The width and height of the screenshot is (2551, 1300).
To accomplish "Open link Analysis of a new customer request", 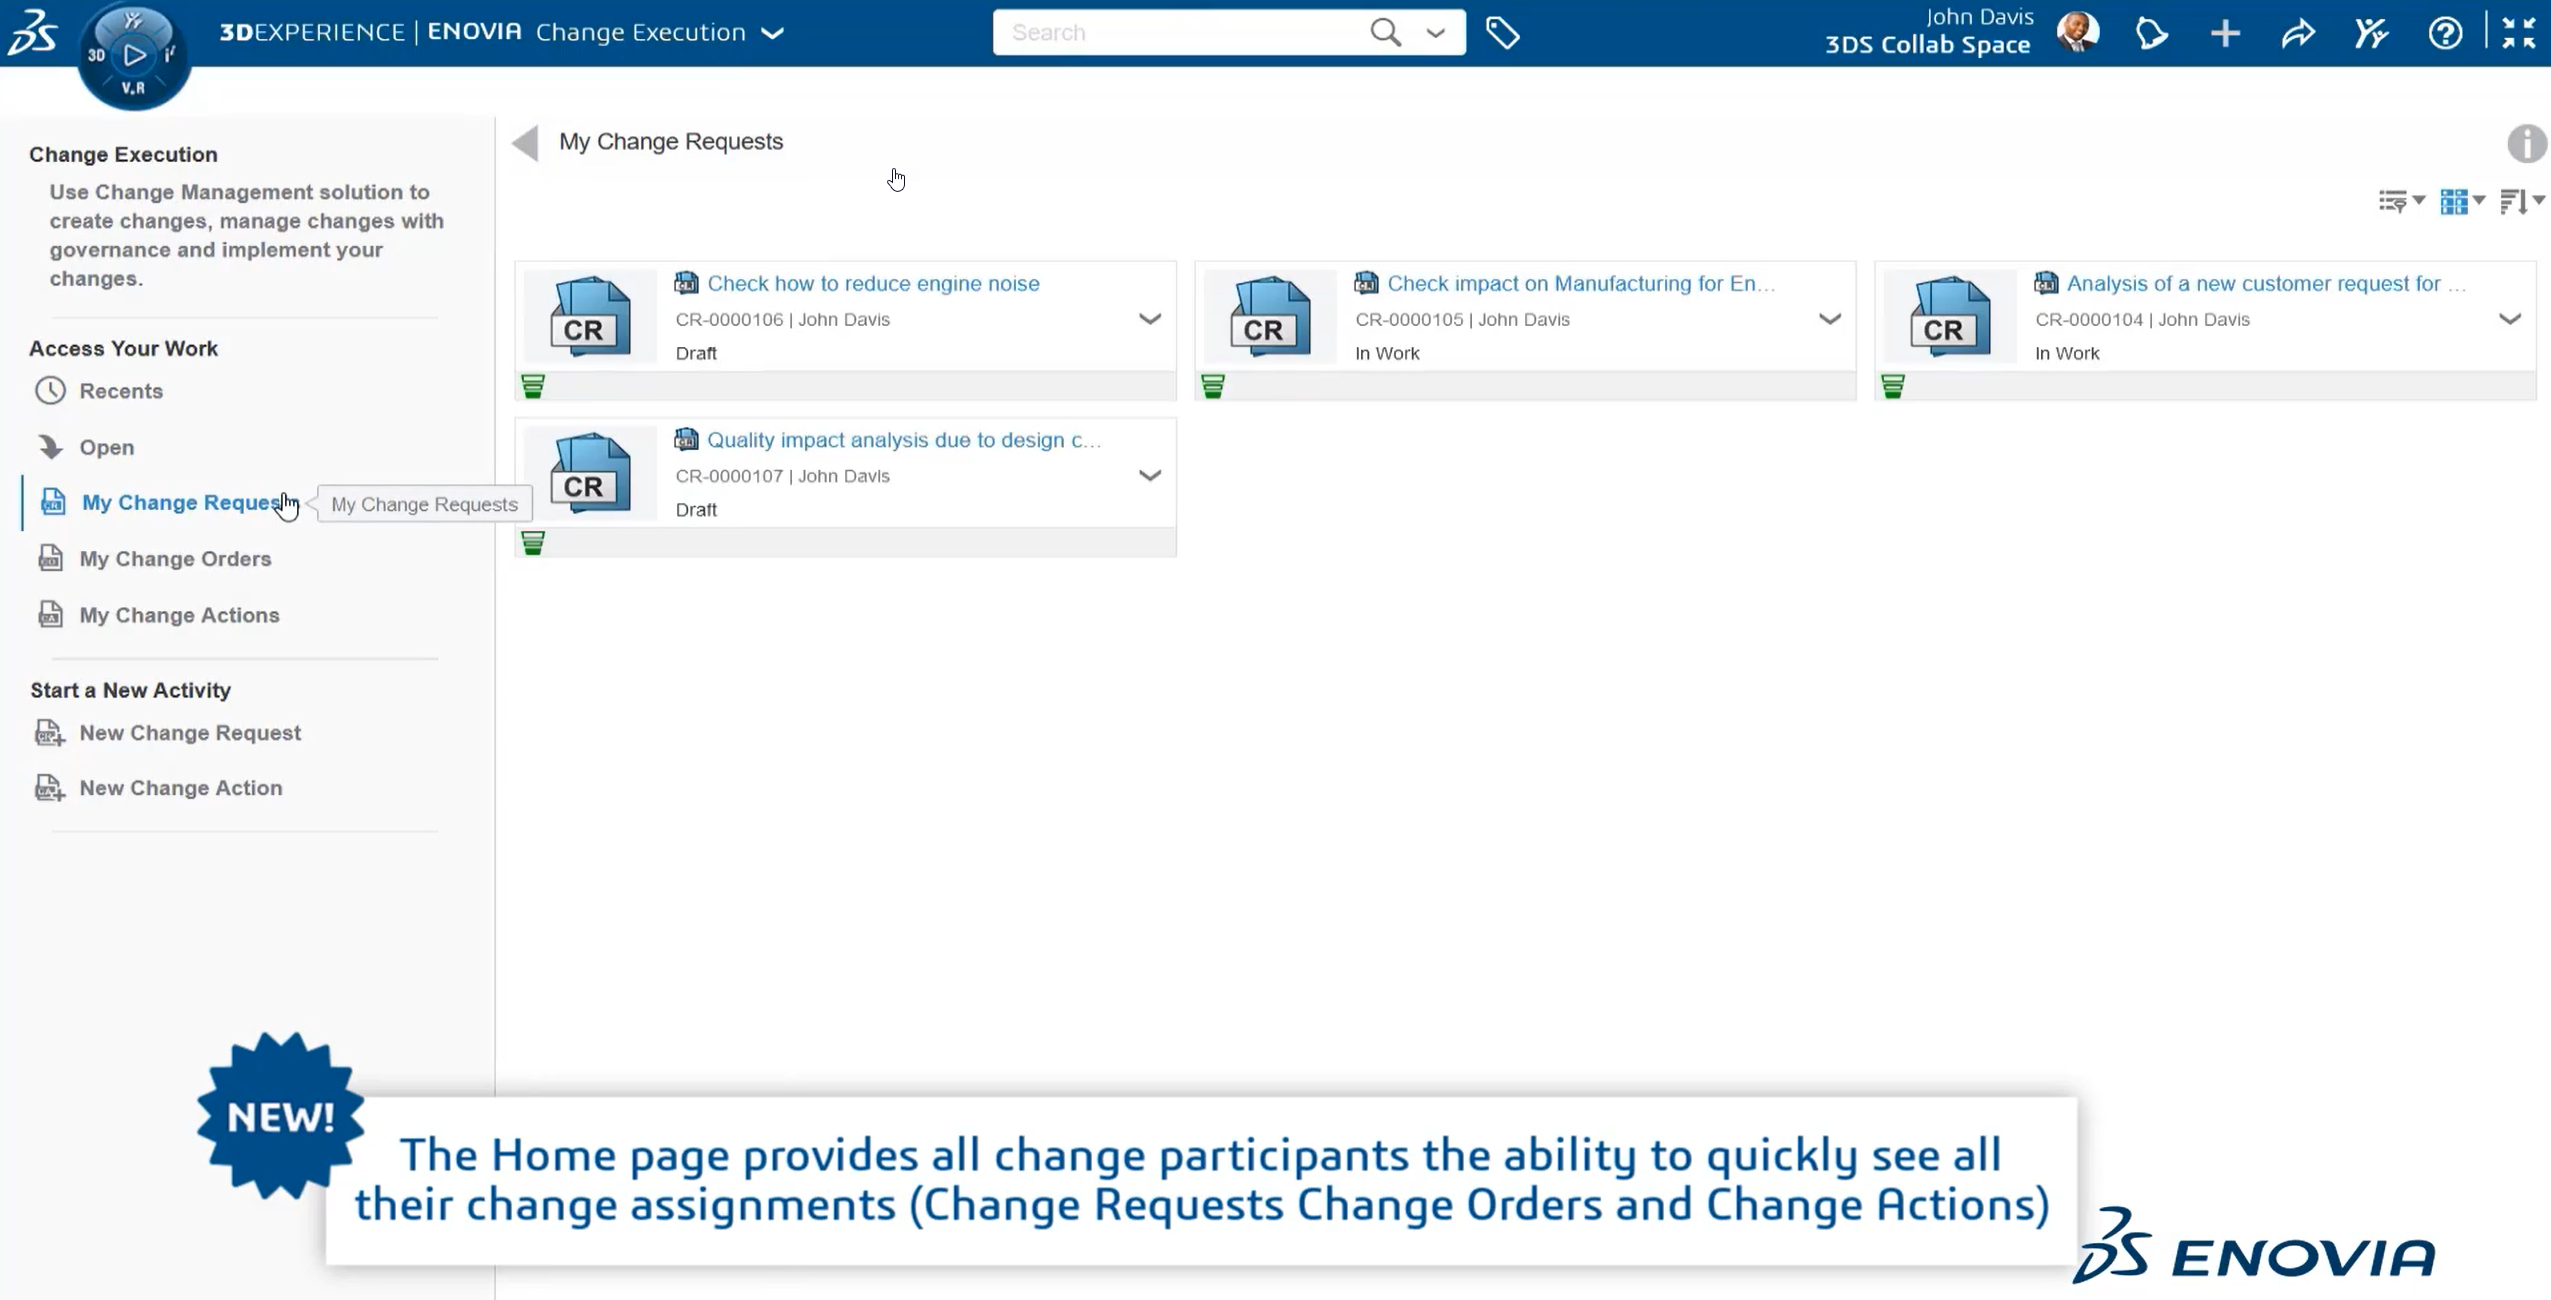I will point(2265,283).
